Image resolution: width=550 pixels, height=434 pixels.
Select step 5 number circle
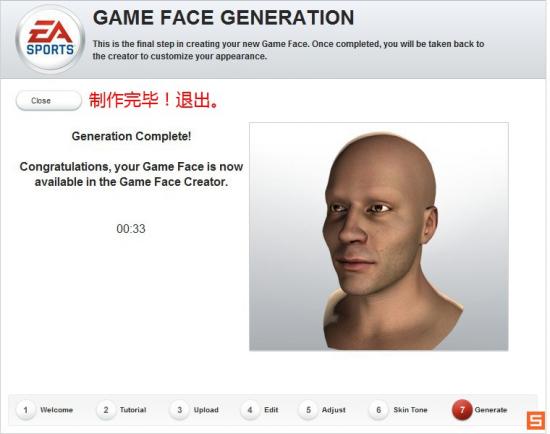[x=308, y=410]
